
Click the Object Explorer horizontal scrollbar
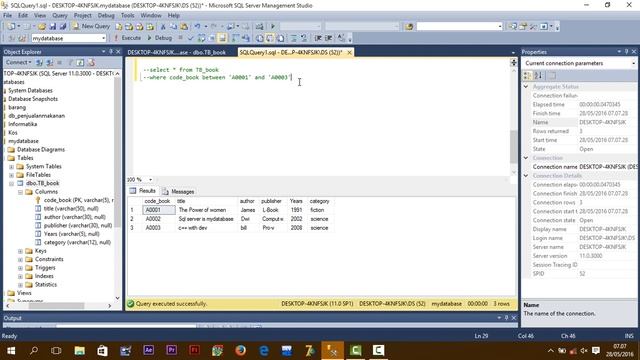point(56,306)
